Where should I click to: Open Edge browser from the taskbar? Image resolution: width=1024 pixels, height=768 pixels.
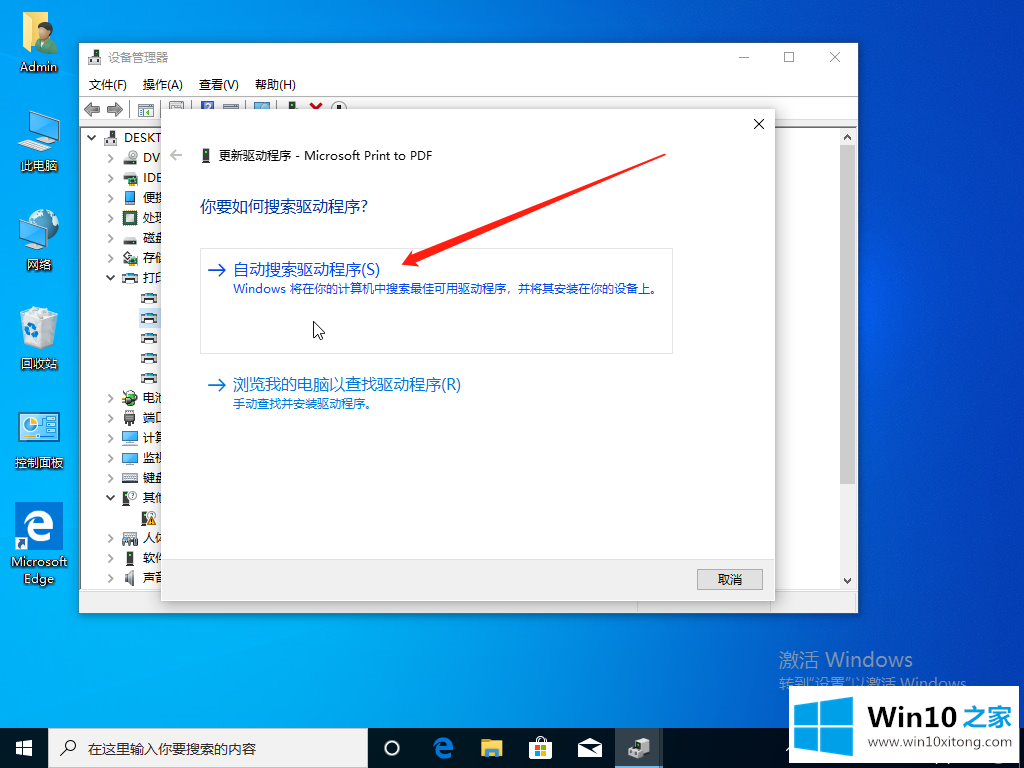(x=443, y=748)
